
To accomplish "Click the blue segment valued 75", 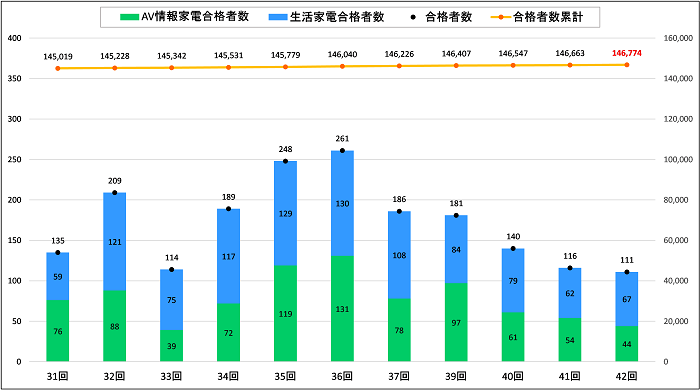I will tap(171, 300).
